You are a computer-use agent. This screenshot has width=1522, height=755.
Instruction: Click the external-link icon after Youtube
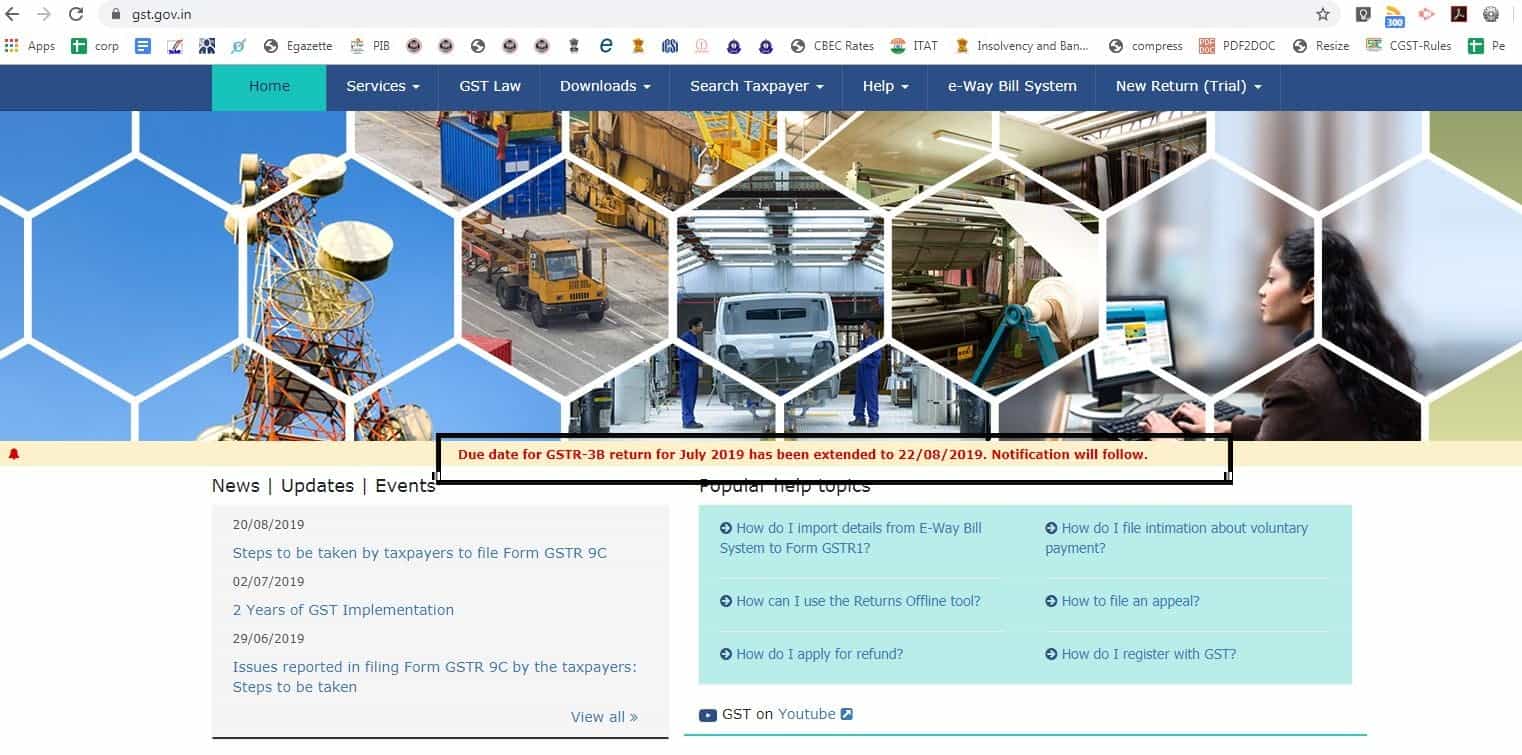click(x=847, y=714)
